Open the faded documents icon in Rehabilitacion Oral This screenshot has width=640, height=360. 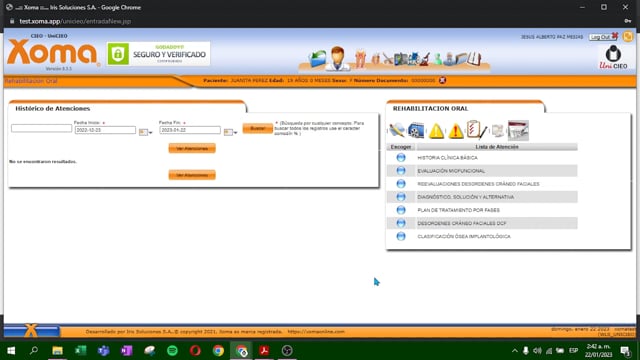[498, 131]
